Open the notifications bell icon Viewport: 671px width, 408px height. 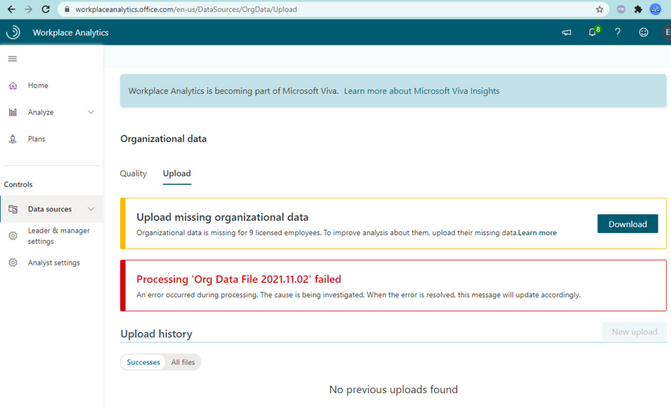[593, 32]
